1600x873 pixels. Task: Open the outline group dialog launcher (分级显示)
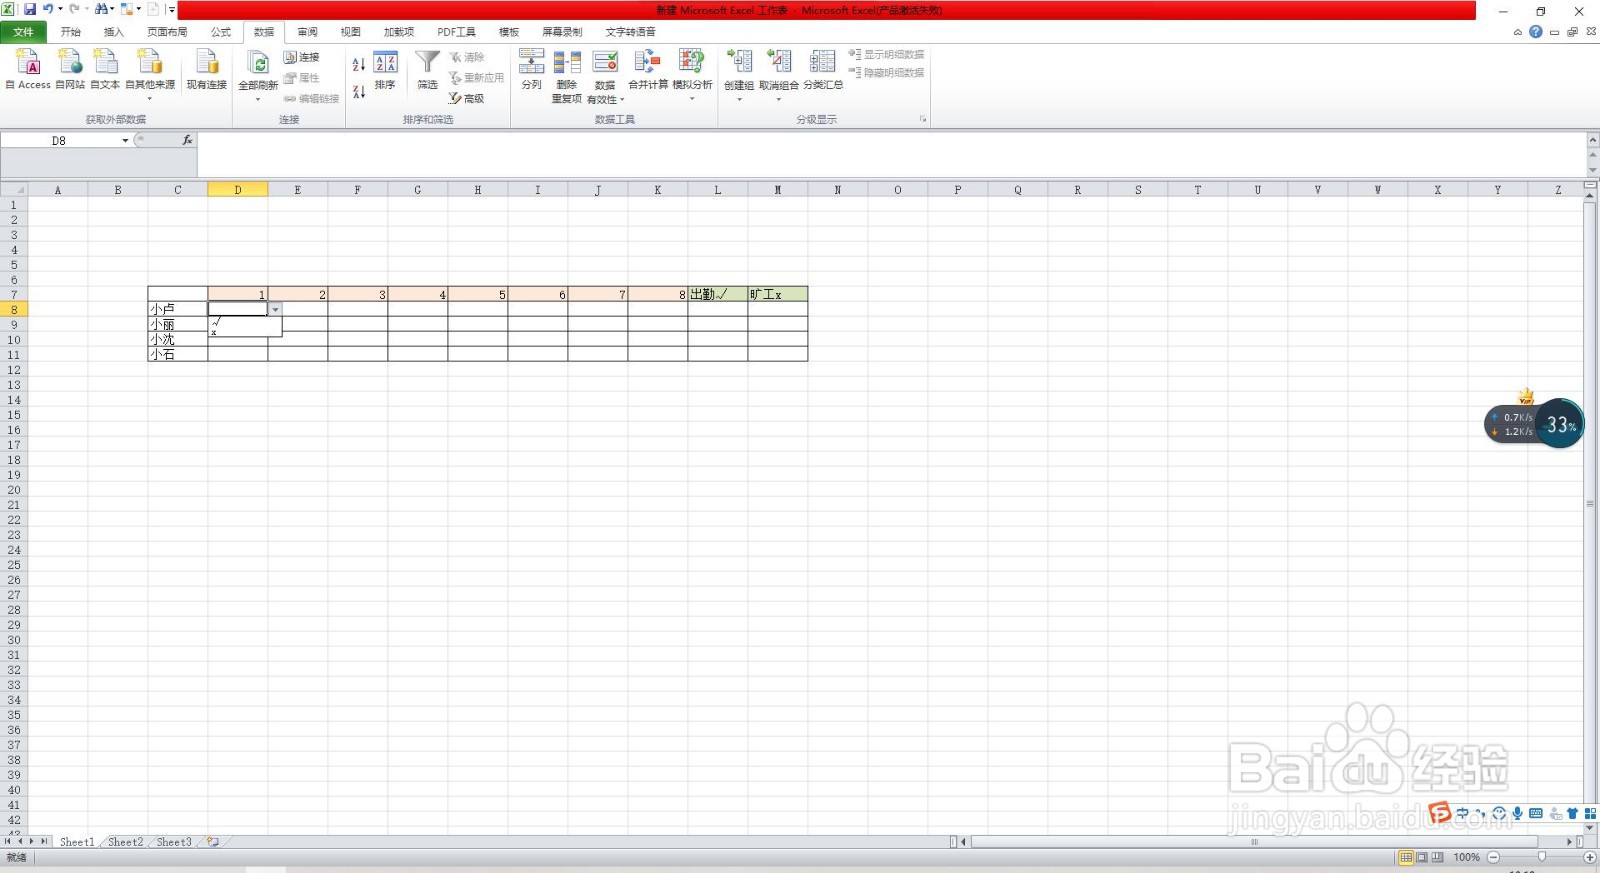pos(922,119)
